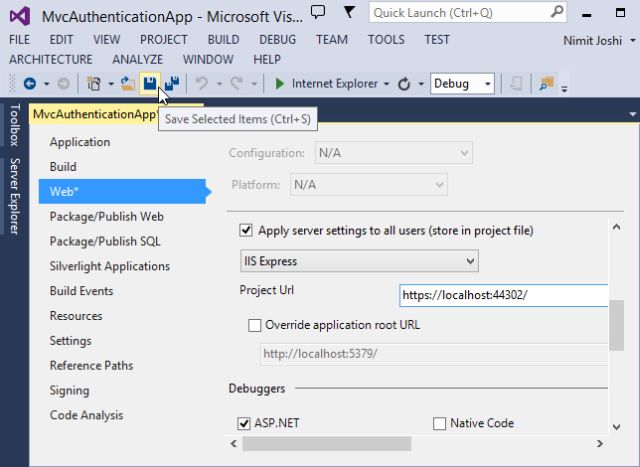
Task: Open the WINDOW menu
Action: point(208,59)
